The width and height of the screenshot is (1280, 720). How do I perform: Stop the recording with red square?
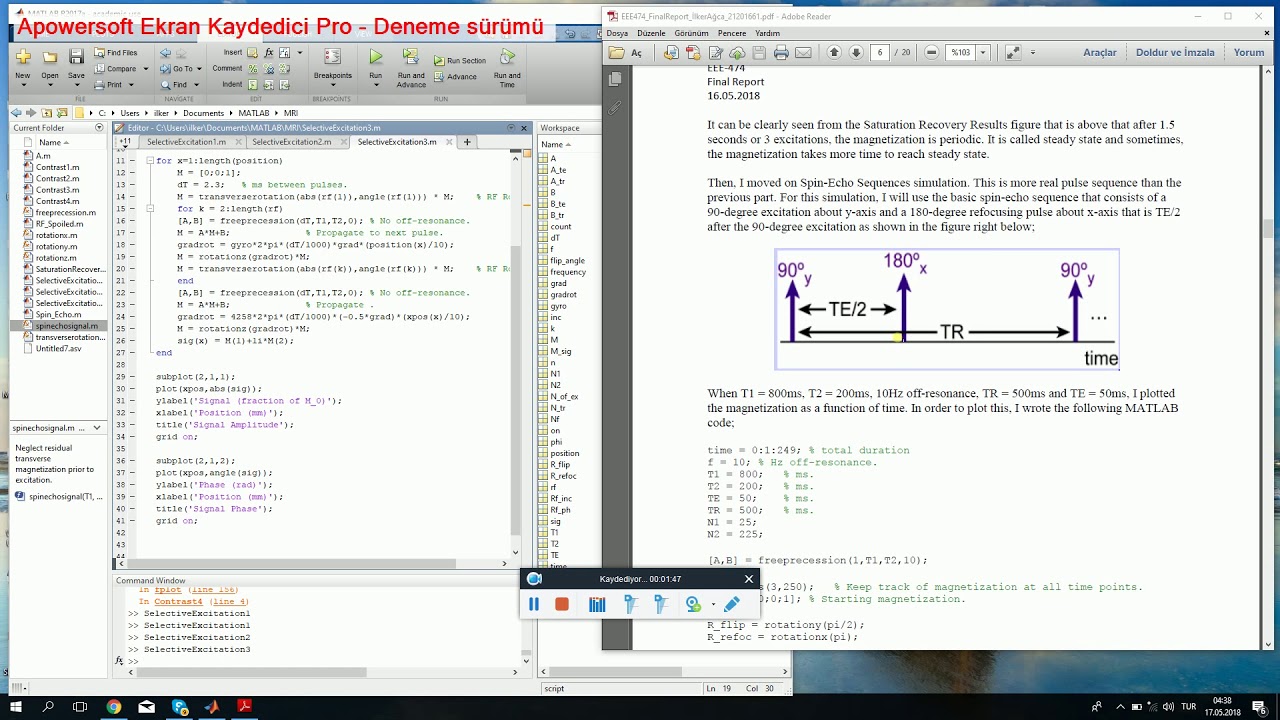point(562,604)
